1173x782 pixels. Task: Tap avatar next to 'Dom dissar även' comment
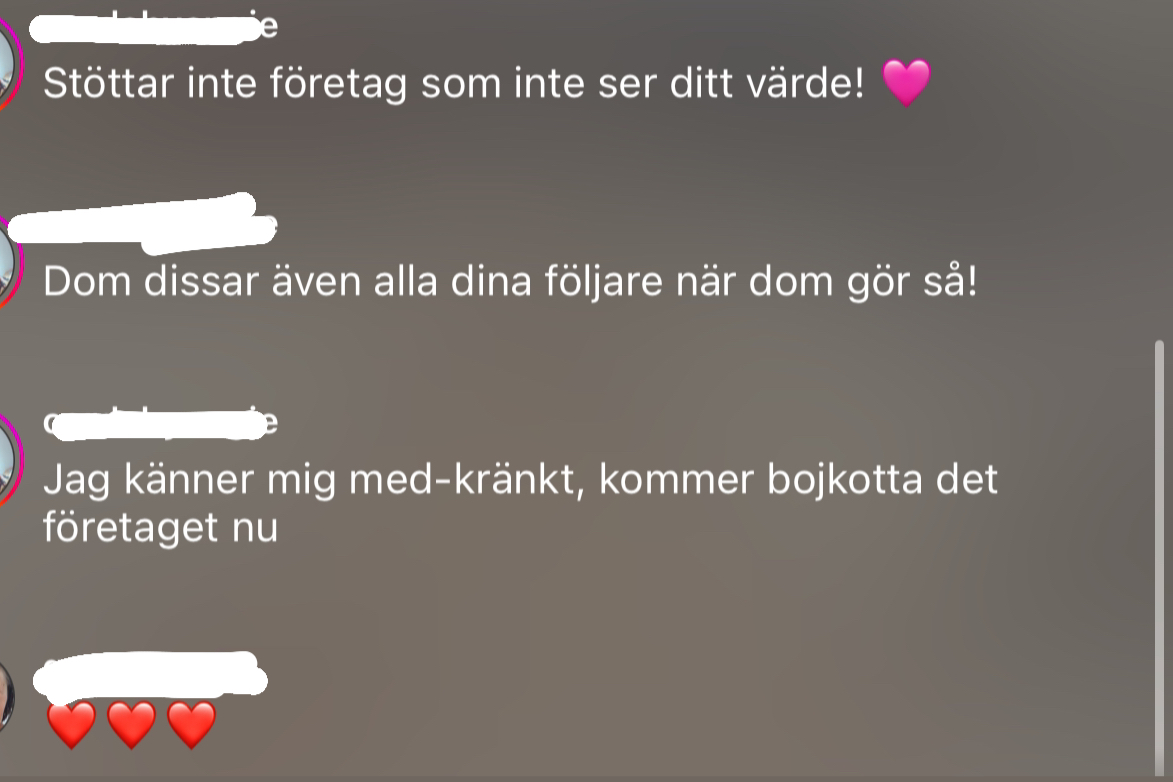(x=10, y=262)
